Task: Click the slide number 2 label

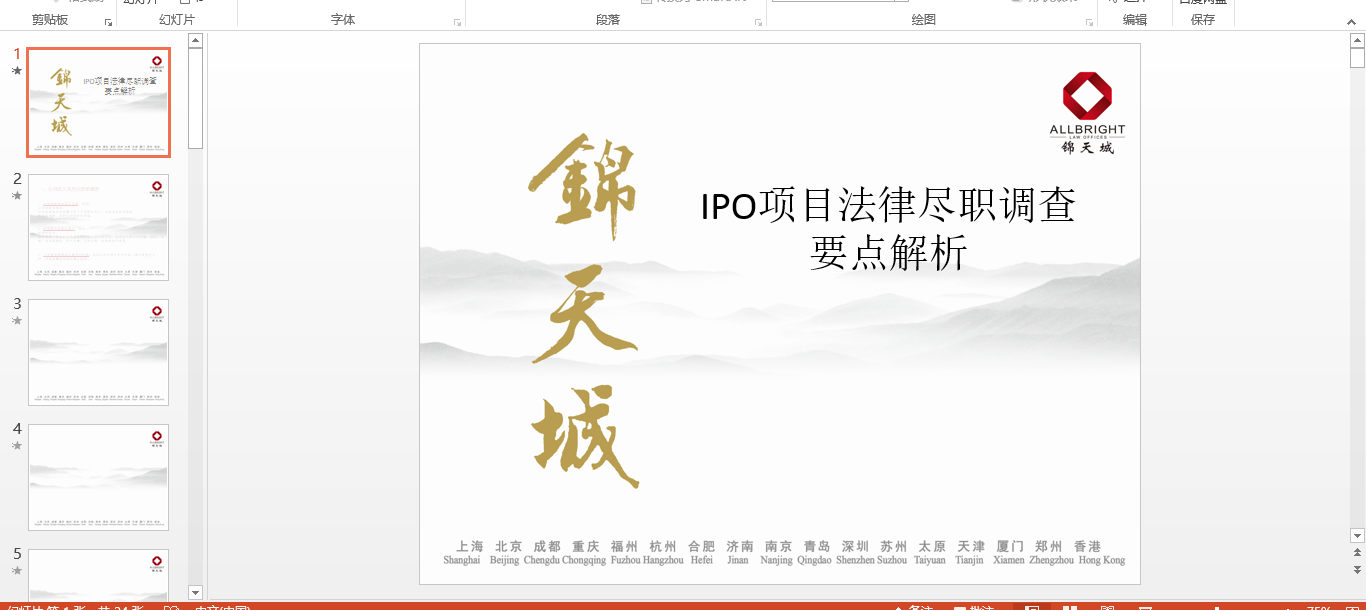Action: pos(17,179)
